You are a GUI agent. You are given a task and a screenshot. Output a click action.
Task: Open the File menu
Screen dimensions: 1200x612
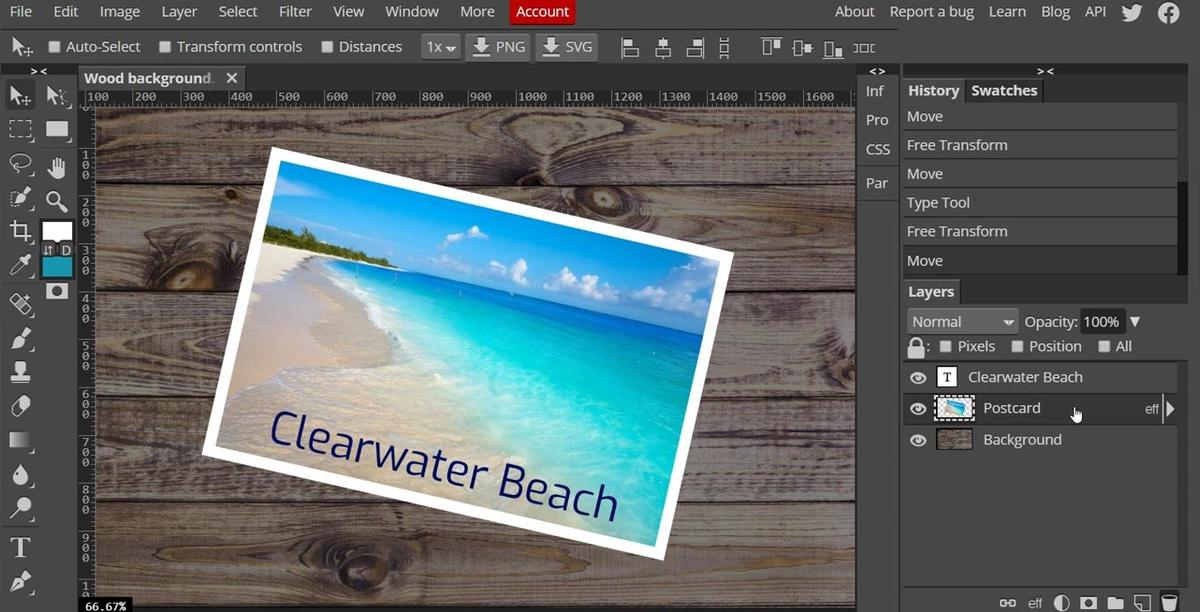tap(21, 12)
